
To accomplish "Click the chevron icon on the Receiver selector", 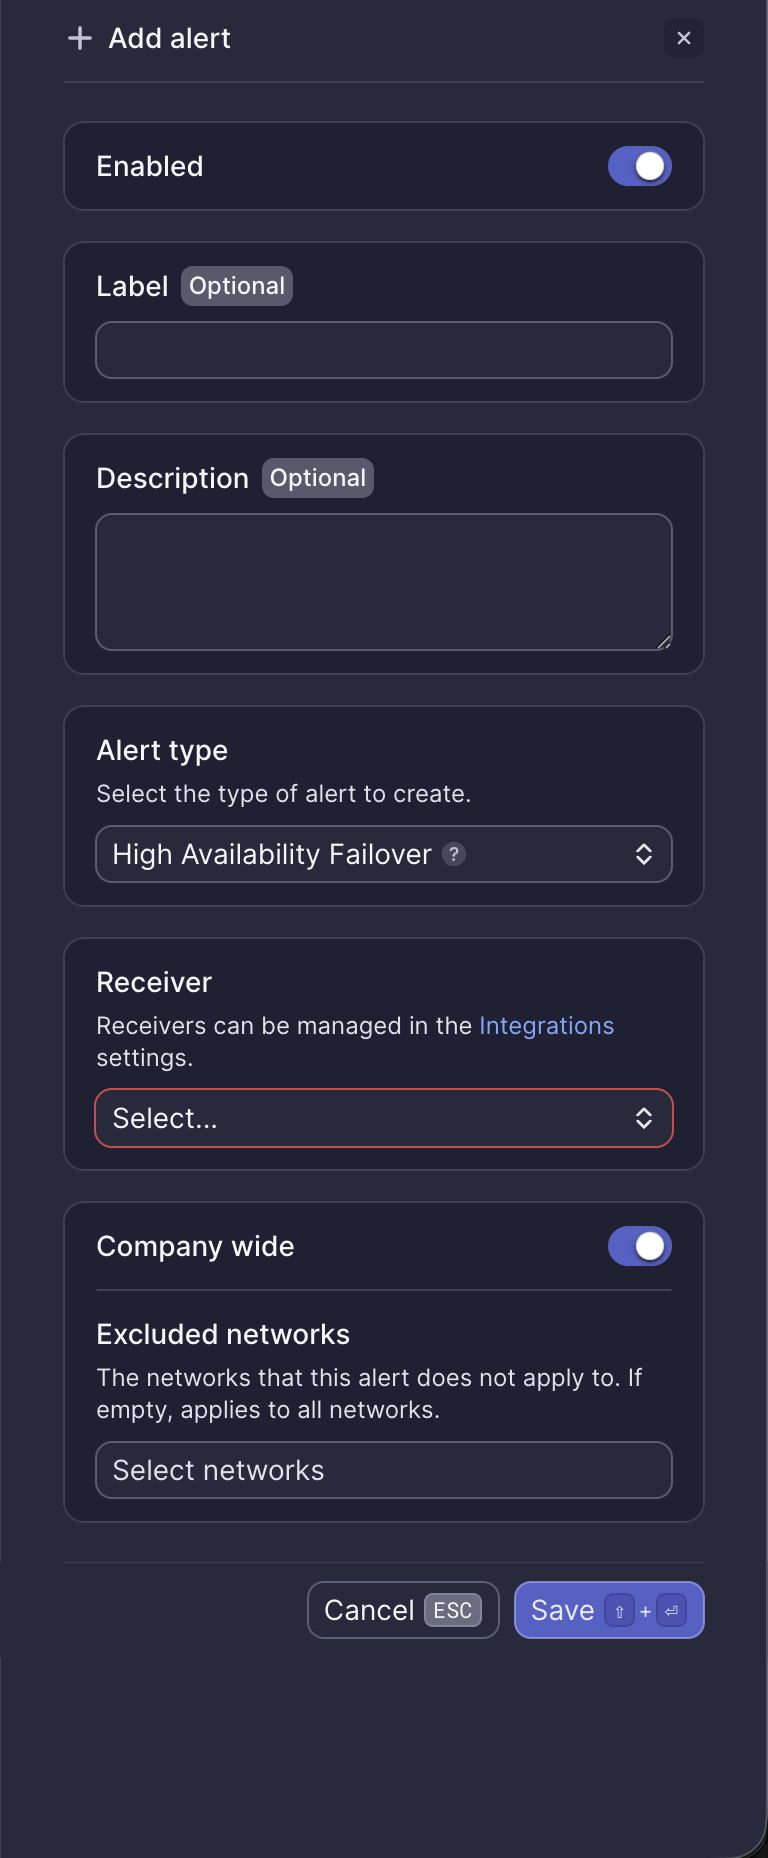I will click(646, 1118).
